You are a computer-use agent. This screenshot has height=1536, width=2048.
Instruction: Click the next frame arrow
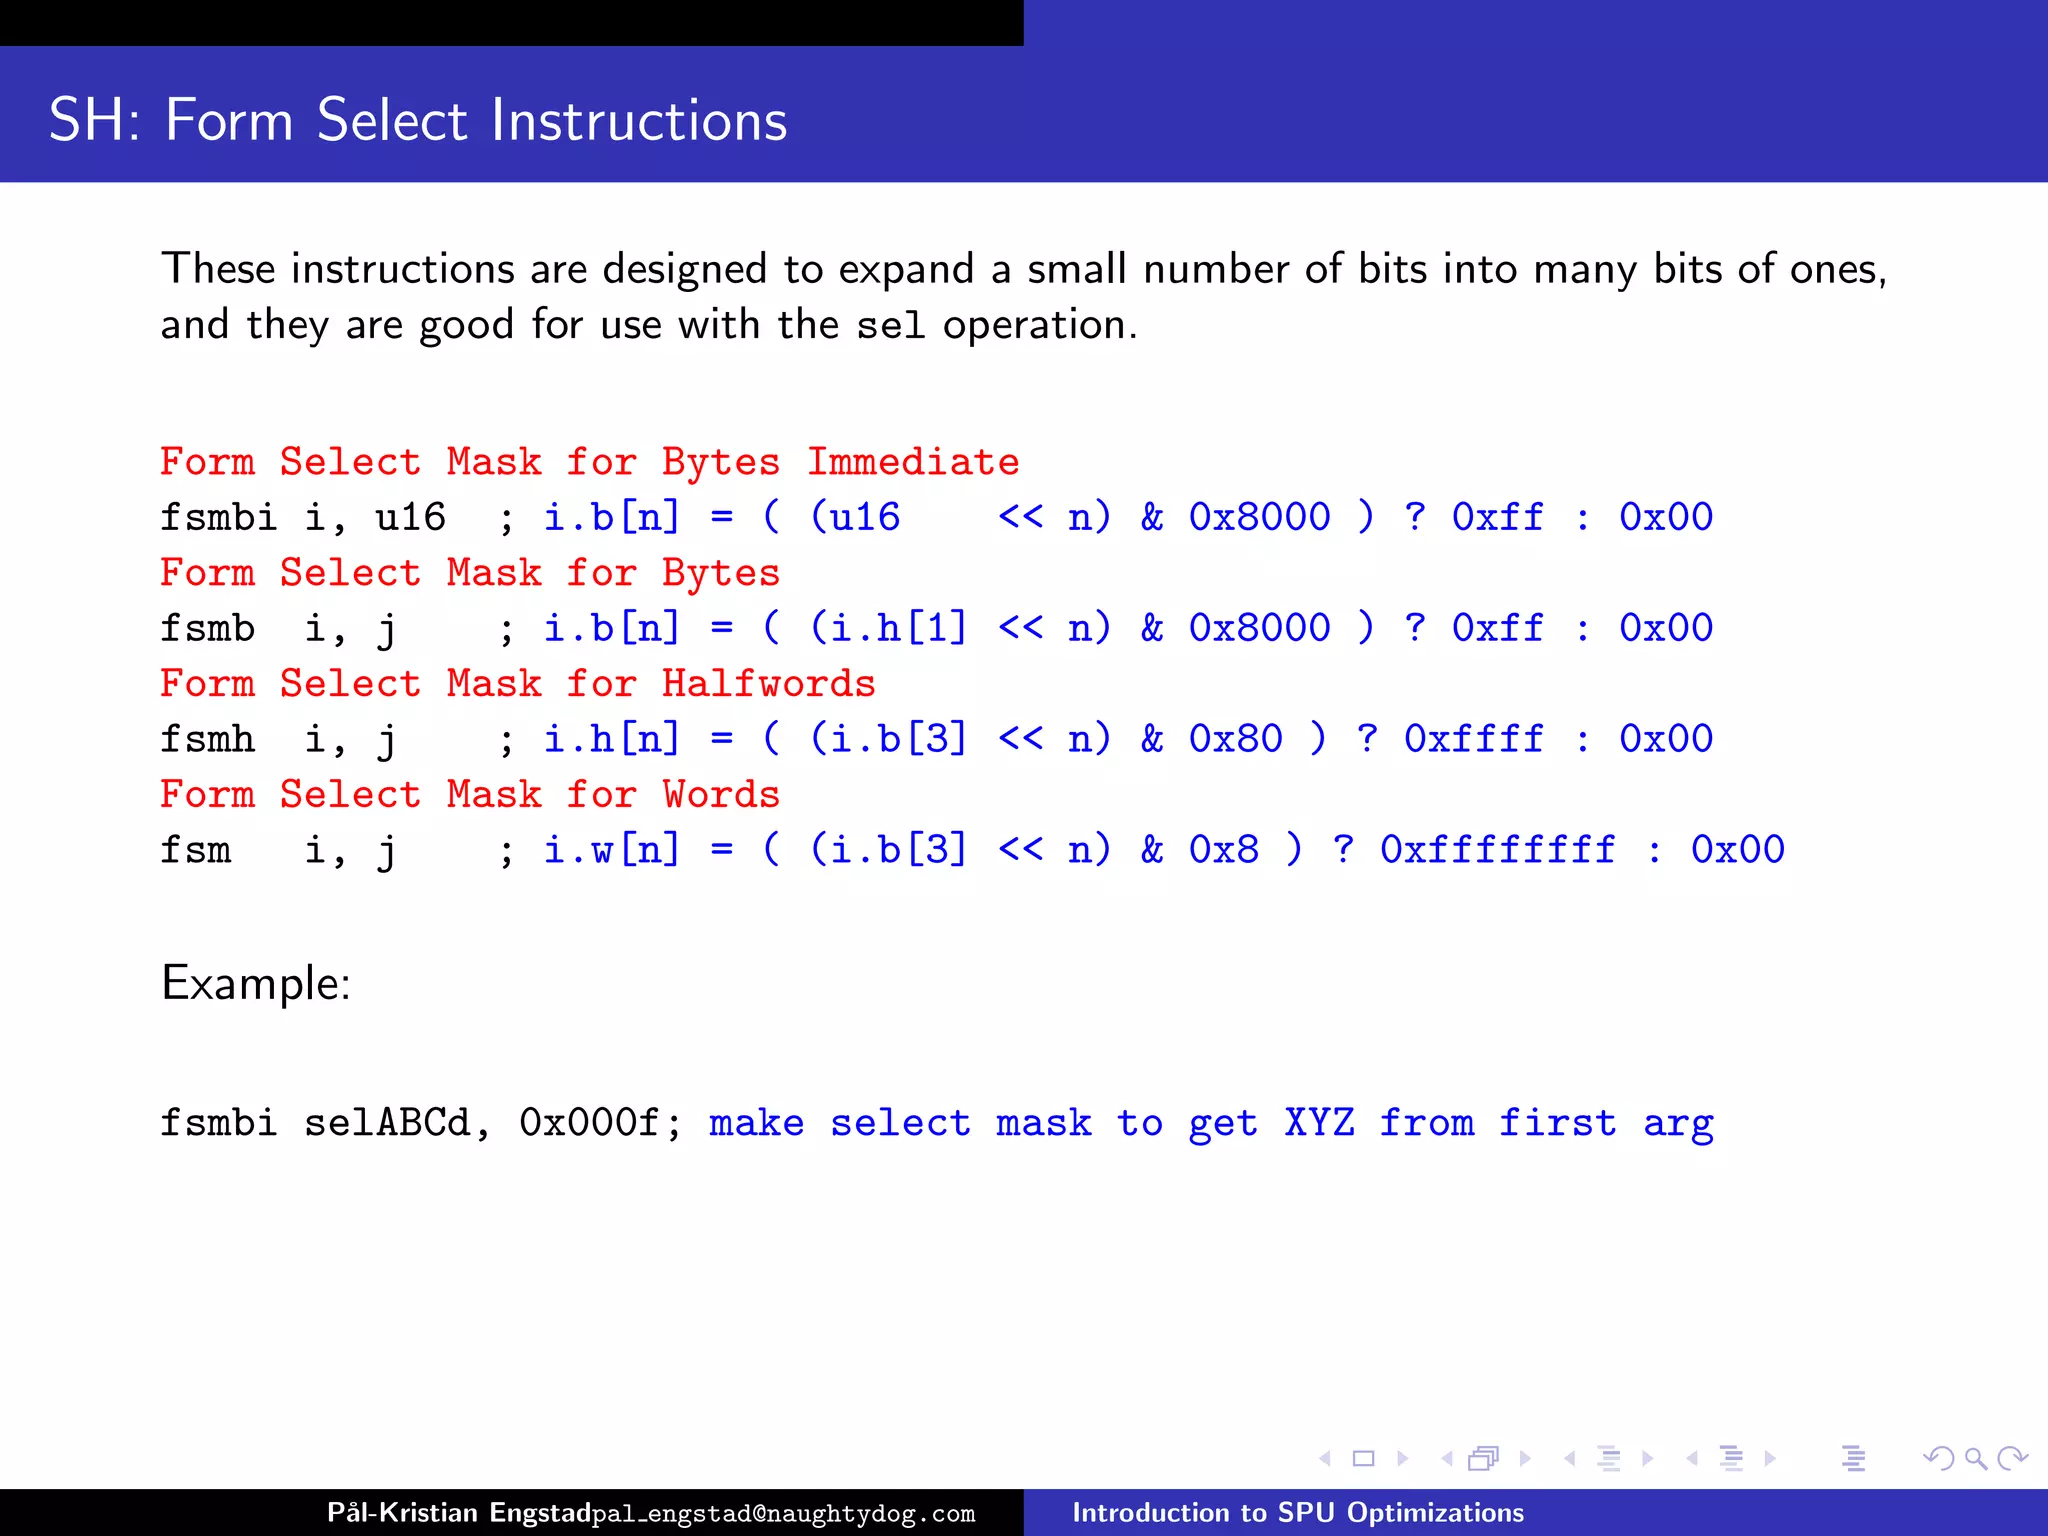1525,1459
